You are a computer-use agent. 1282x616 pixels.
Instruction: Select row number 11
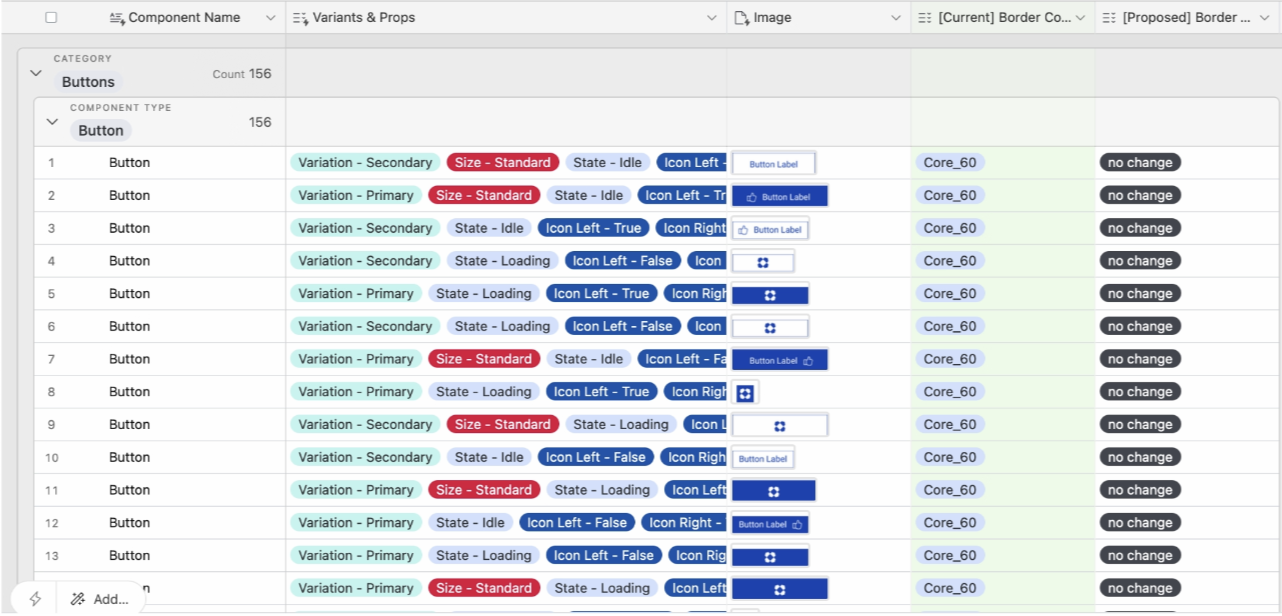[x=52, y=490]
